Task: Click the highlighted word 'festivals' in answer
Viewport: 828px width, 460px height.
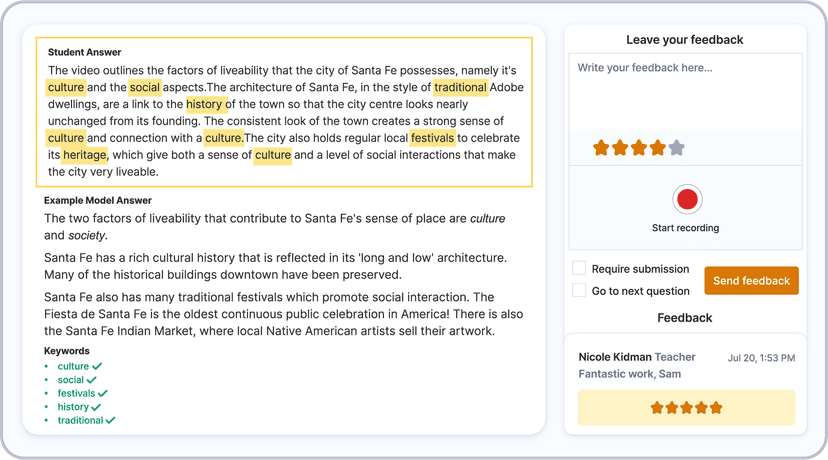Action: point(432,137)
